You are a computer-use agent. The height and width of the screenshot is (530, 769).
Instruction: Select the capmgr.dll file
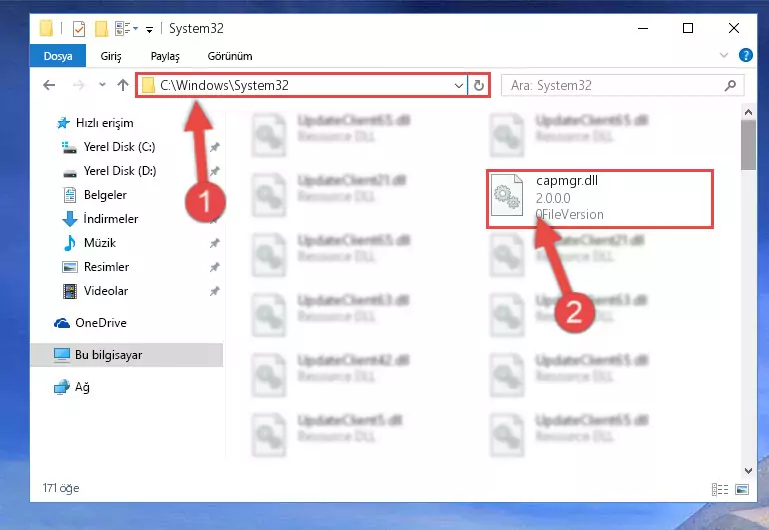[x=600, y=199]
